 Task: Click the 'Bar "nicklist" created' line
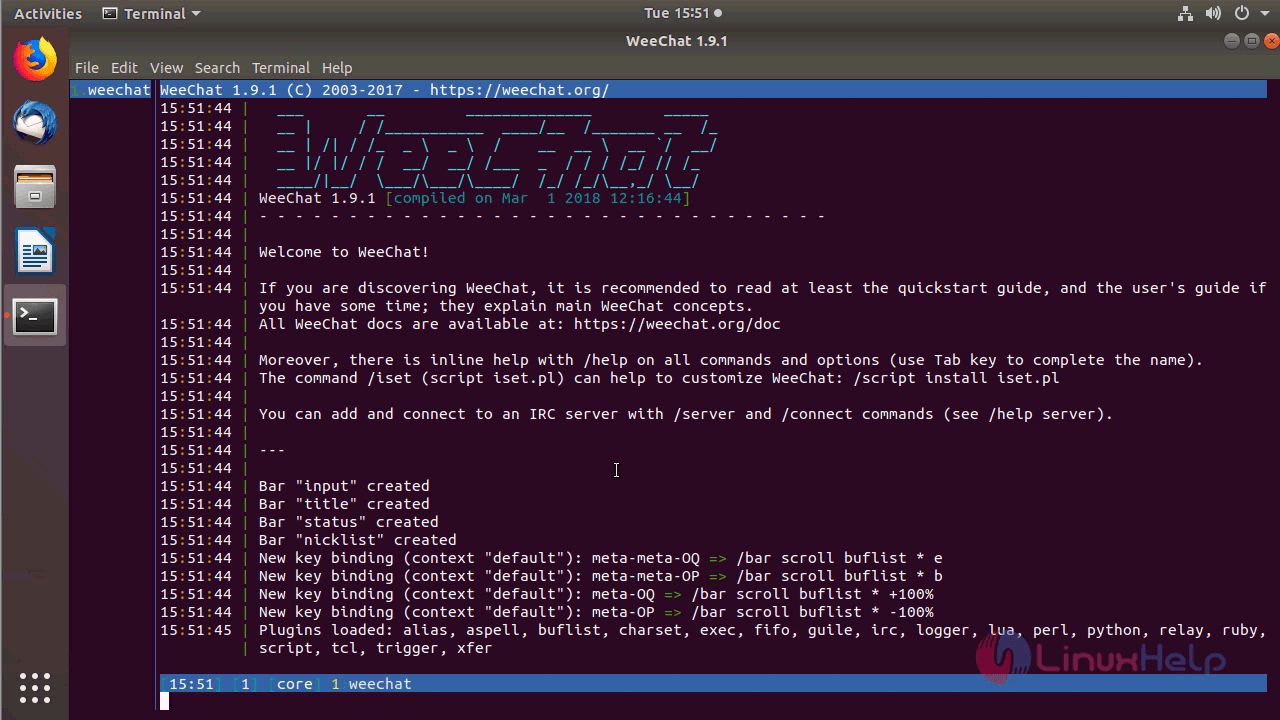357,540
